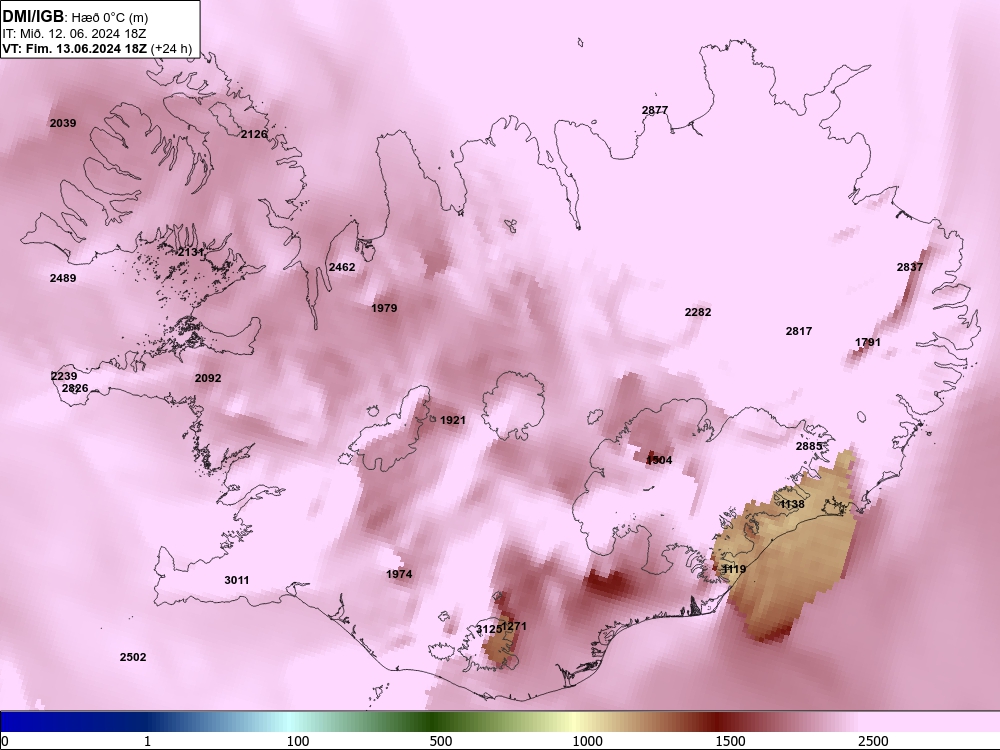
Task: Click the 2877 height value
Action: click(x=655, y=110)
